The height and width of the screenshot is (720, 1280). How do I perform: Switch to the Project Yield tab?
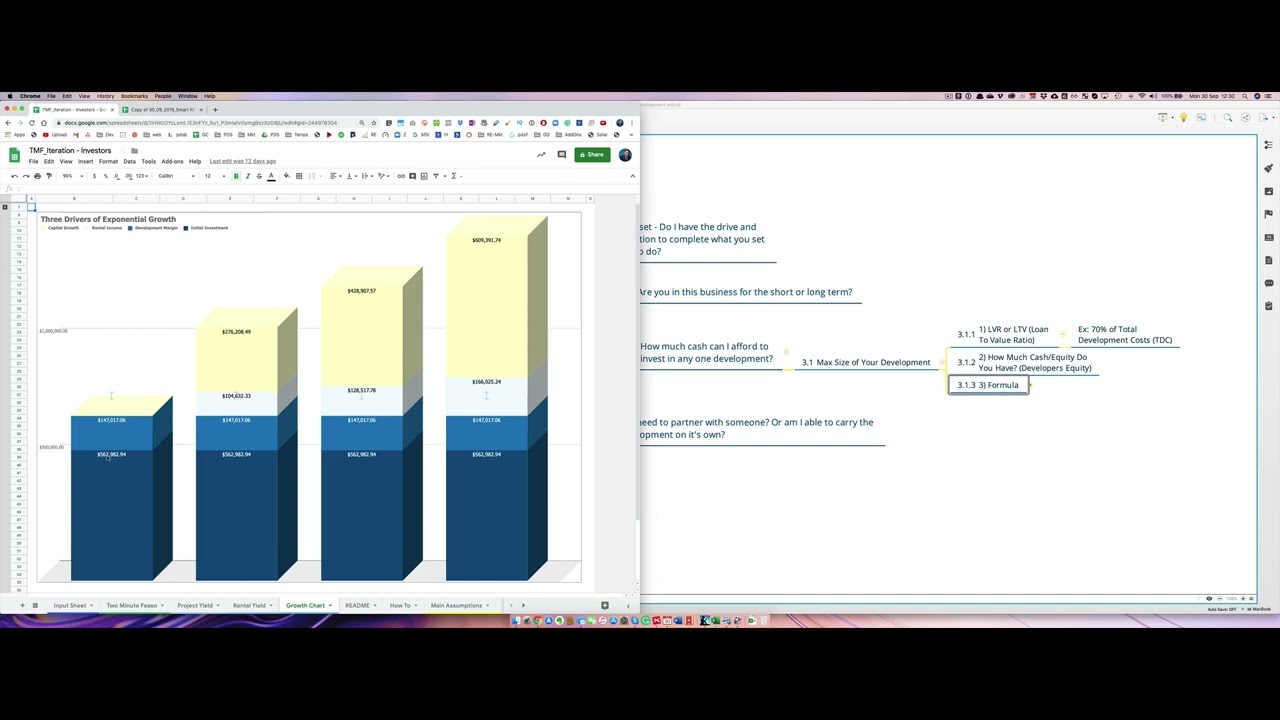[199, 605]
